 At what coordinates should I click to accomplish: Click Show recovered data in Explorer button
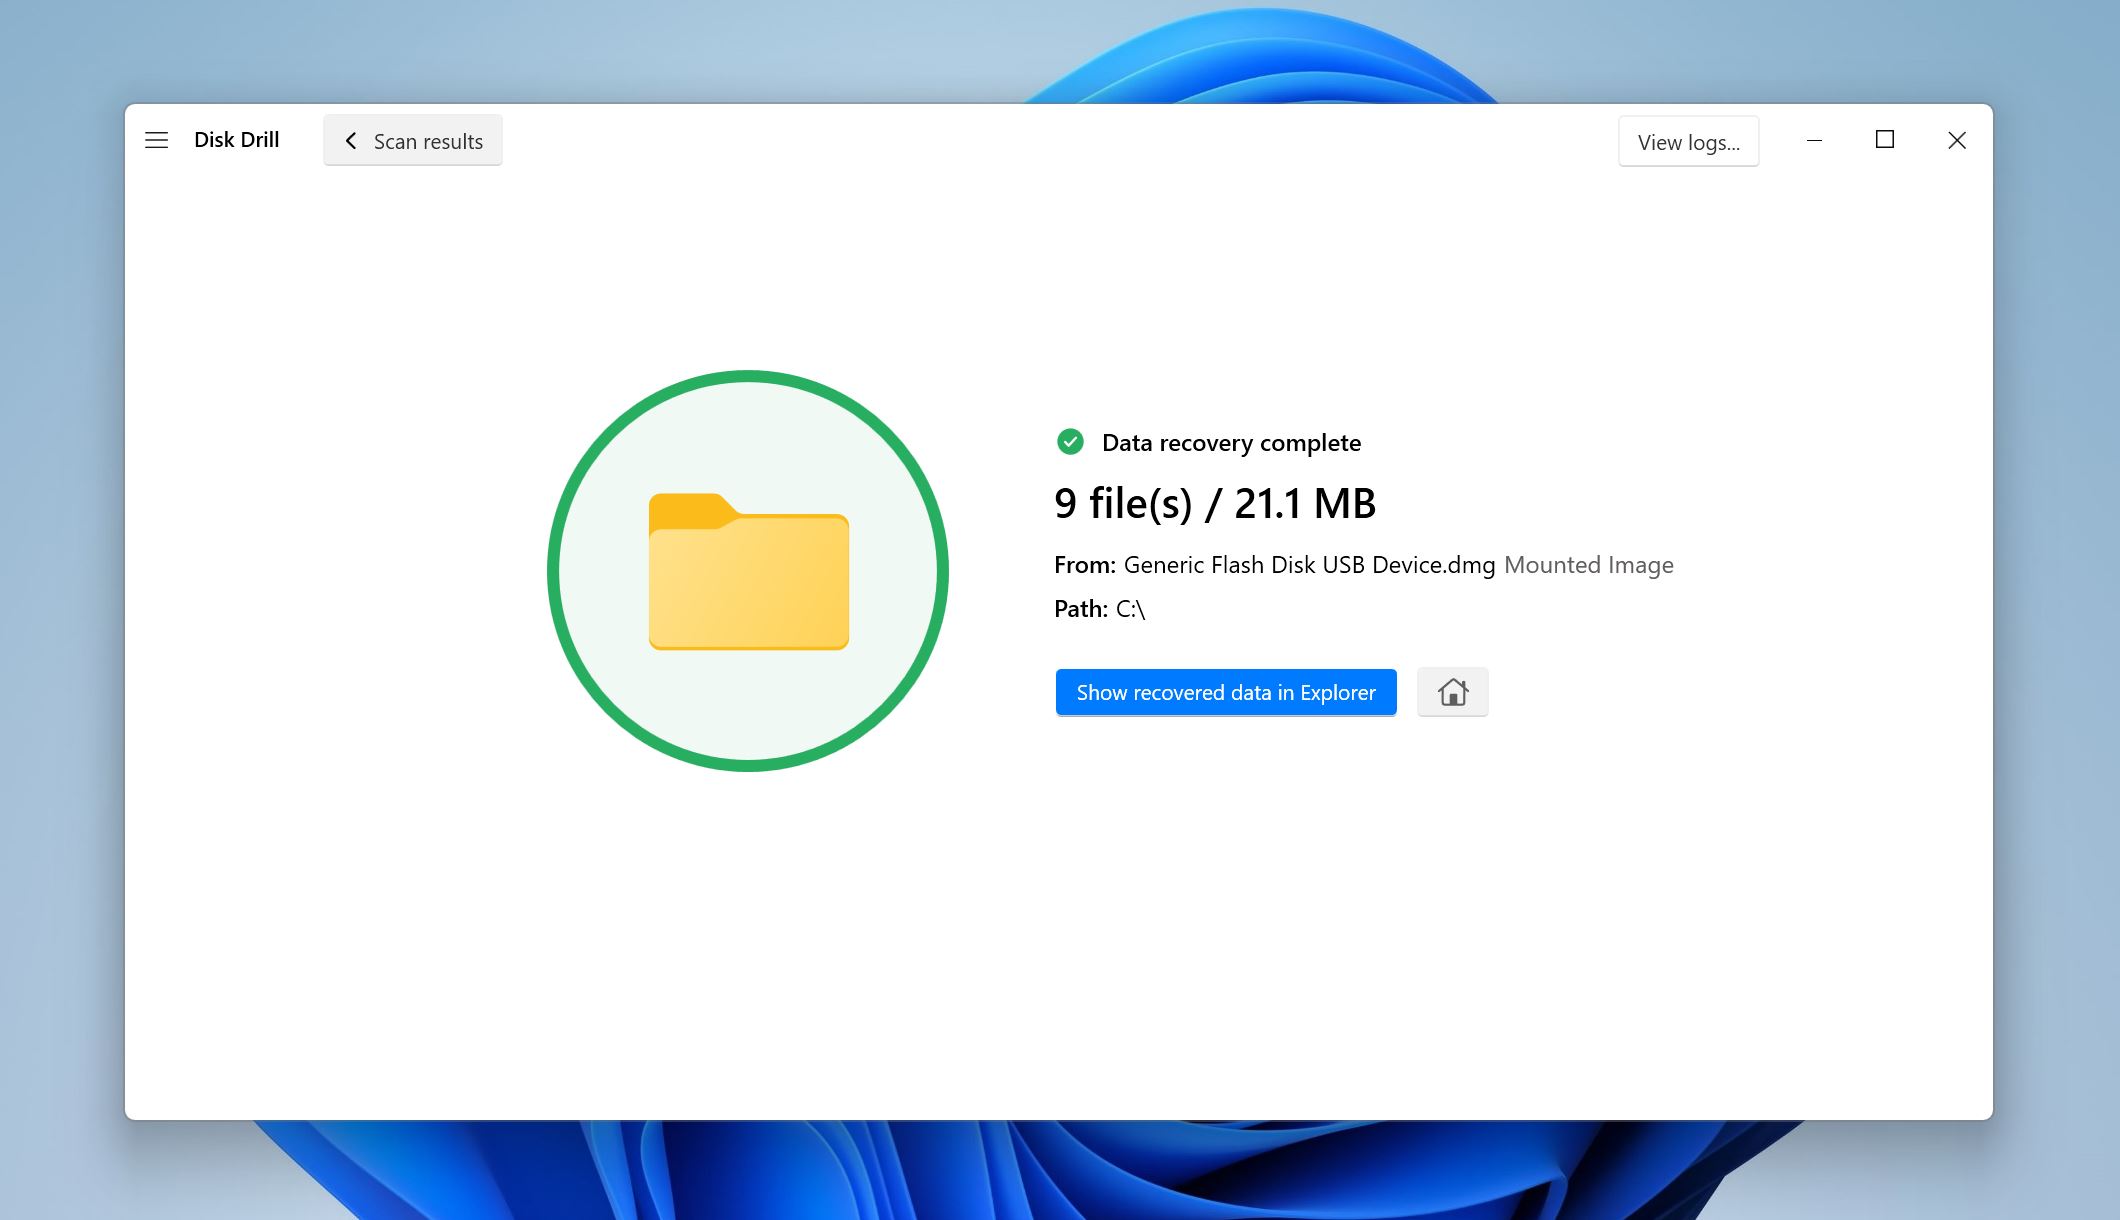(x=1227, y=692)
